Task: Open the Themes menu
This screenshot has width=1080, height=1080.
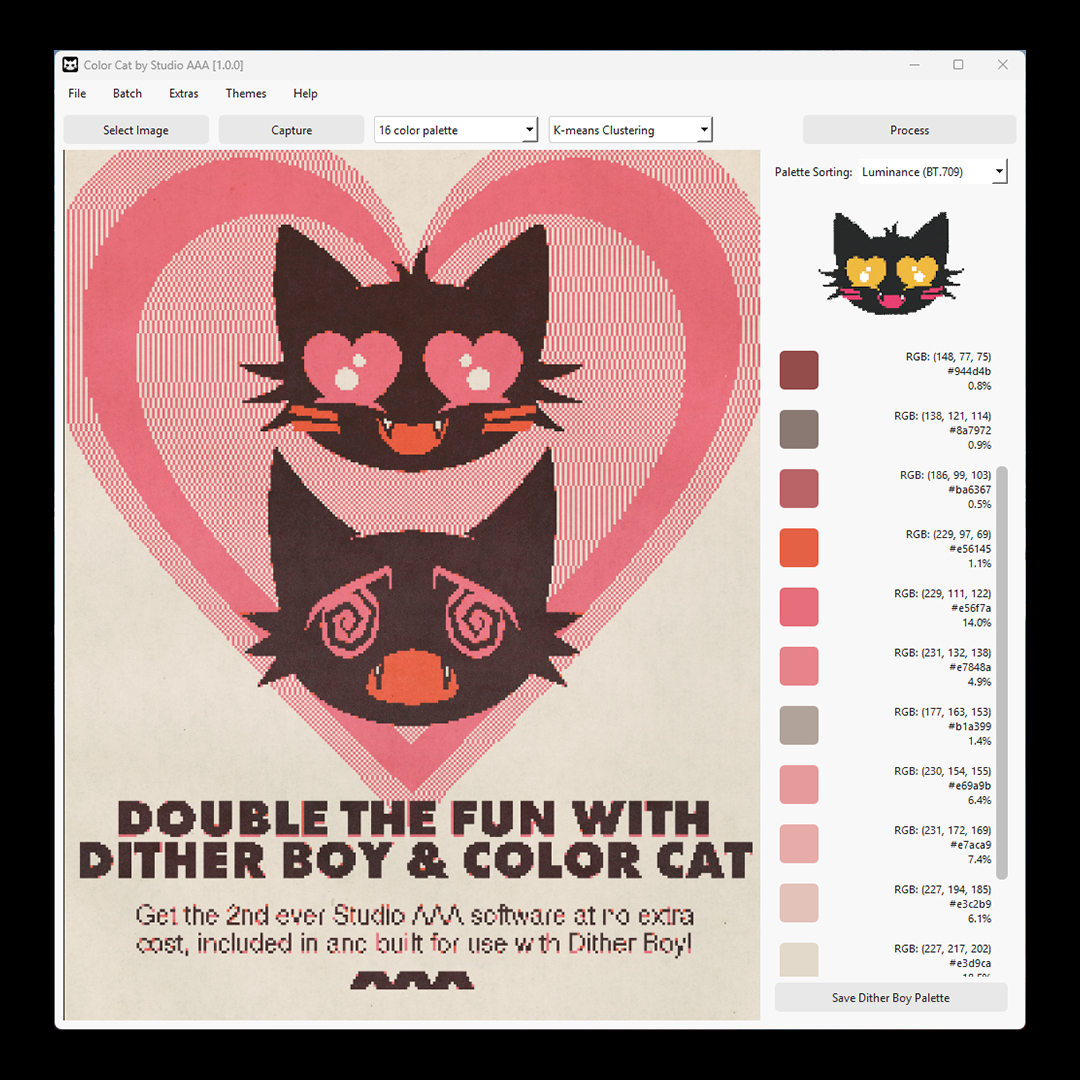Action: [x=245, y=93]
